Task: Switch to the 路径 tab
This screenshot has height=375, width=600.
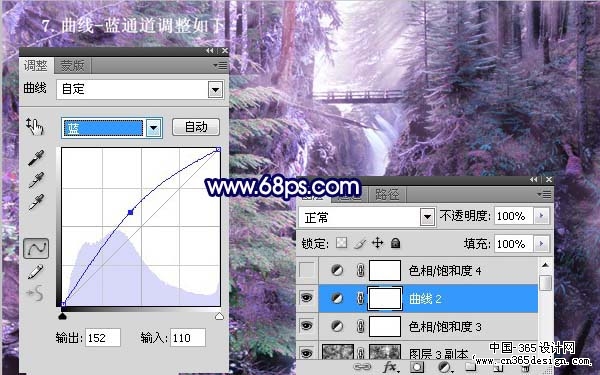Action: click(386, 194)
